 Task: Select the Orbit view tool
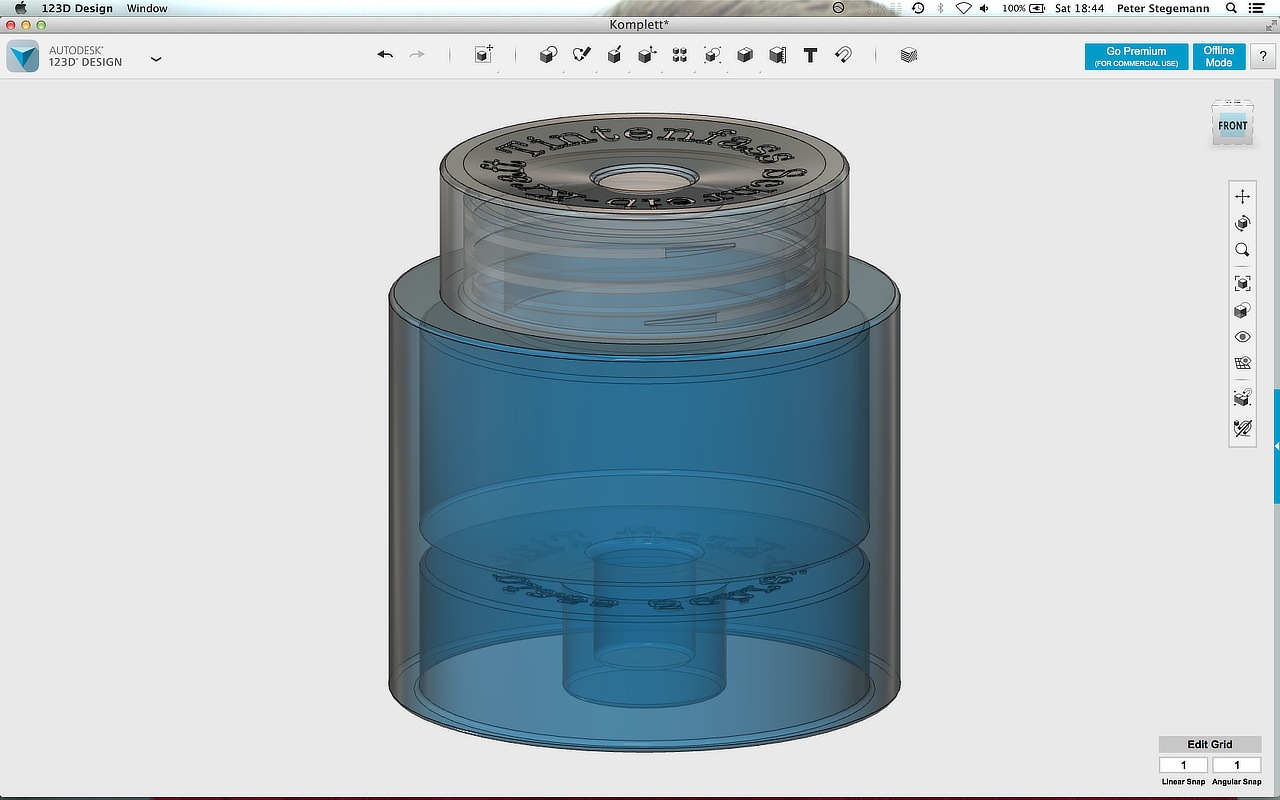pos(1243,223)
